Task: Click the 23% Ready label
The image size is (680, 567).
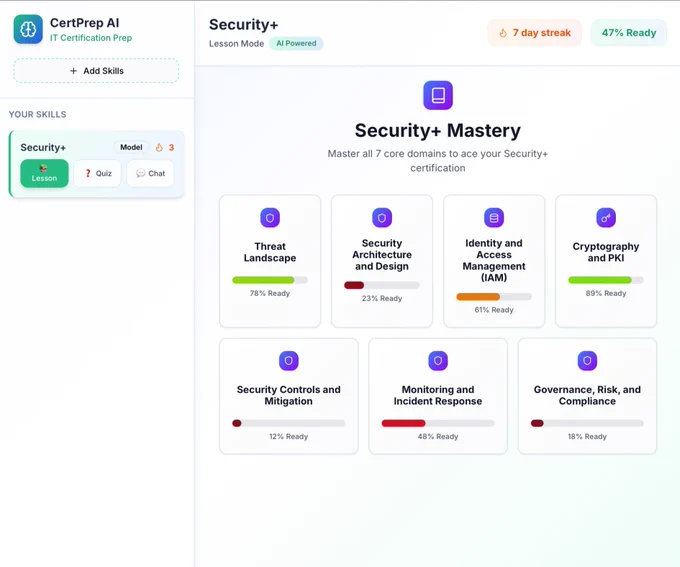Action: (x=382, y=298)
